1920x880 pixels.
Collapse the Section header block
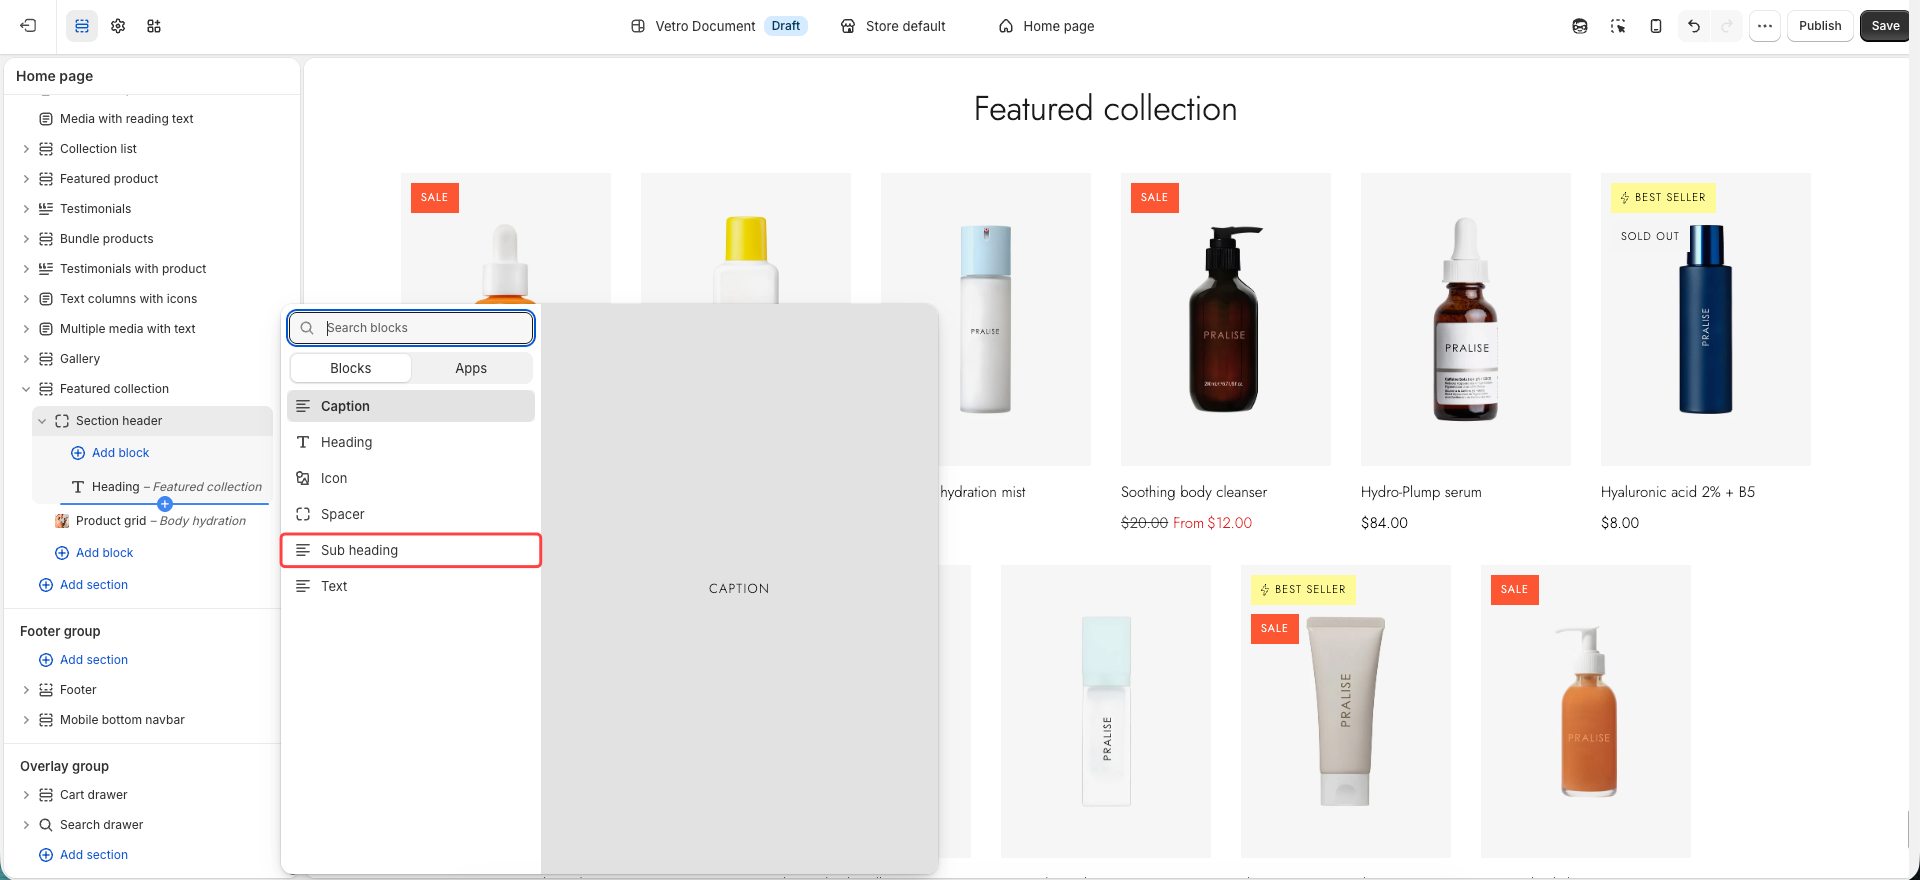click(x=42, y=421)
